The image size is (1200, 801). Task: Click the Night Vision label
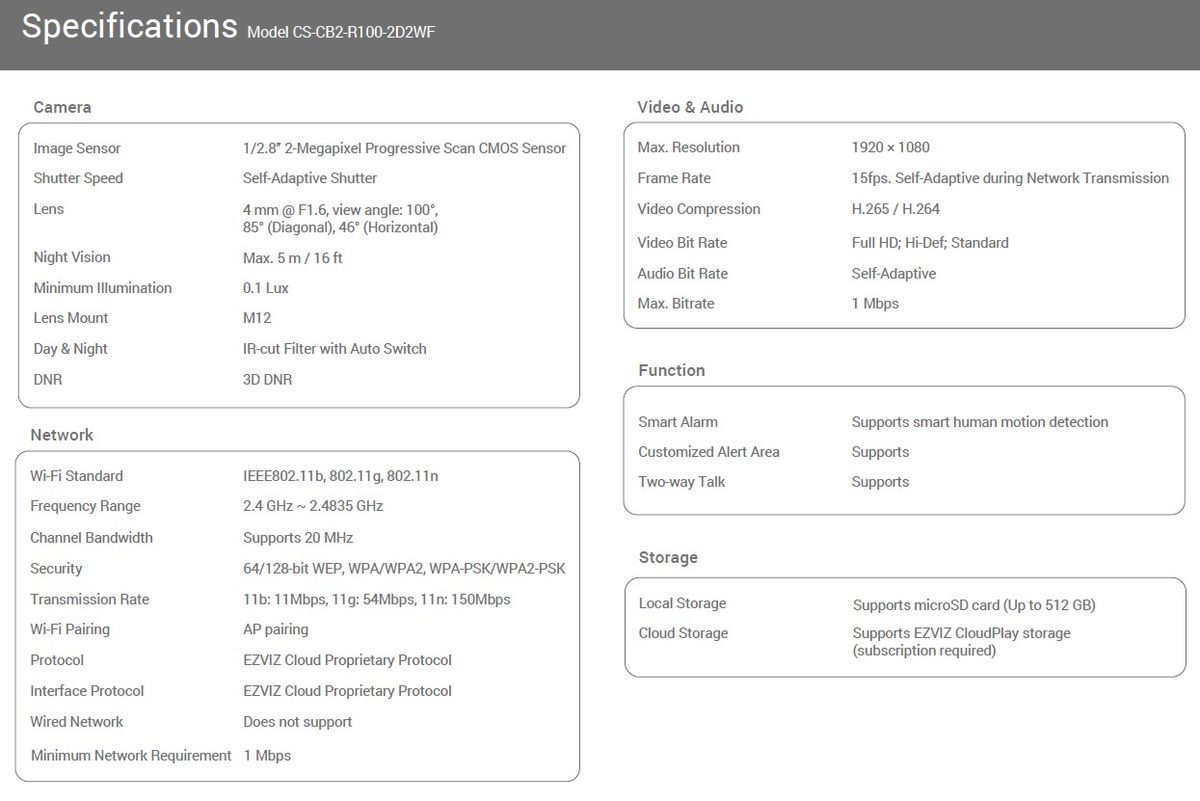click(x=72, y=257)
